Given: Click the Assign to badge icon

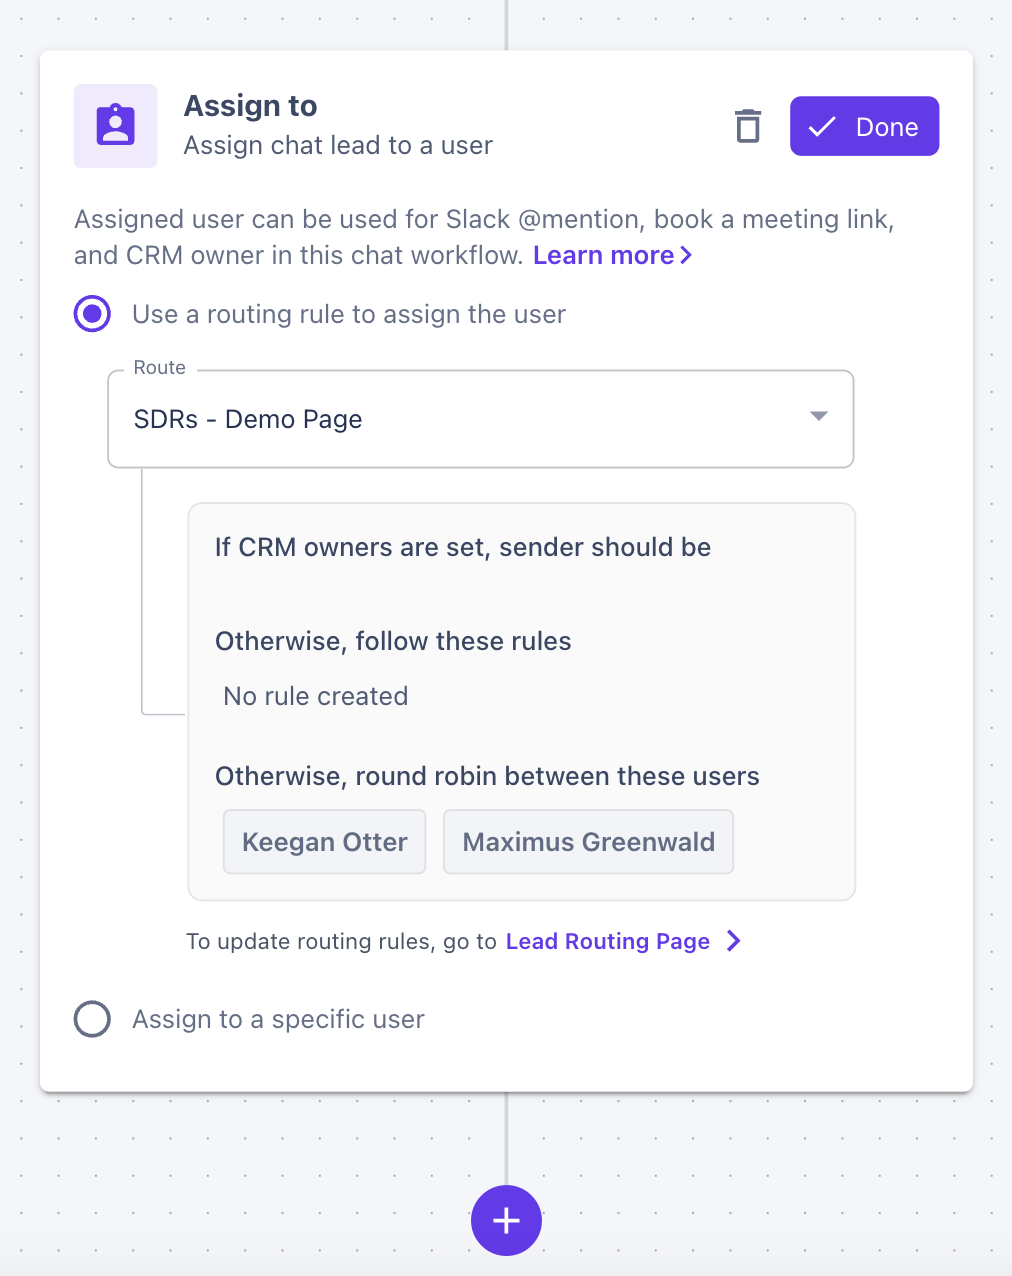Looking at the screenshot, I should click(x=116, y=126).
